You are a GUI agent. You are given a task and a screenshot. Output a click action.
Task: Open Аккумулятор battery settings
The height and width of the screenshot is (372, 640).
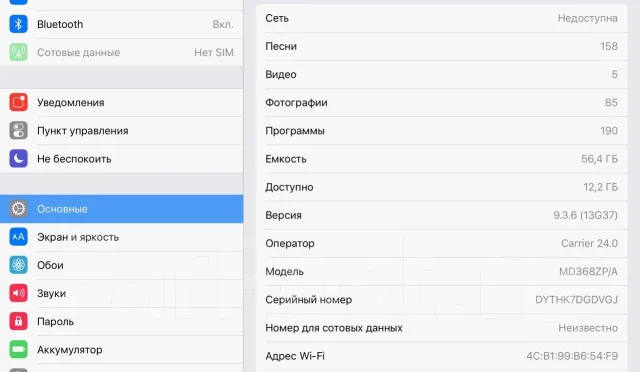122,350
